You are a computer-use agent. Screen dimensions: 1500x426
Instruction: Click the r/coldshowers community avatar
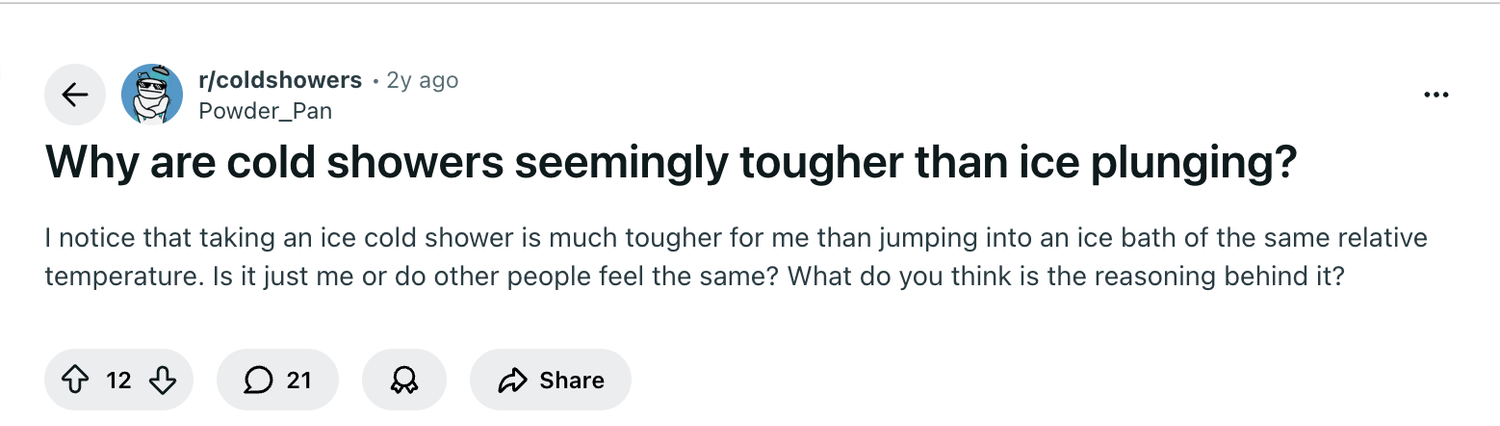pos(152,95)
